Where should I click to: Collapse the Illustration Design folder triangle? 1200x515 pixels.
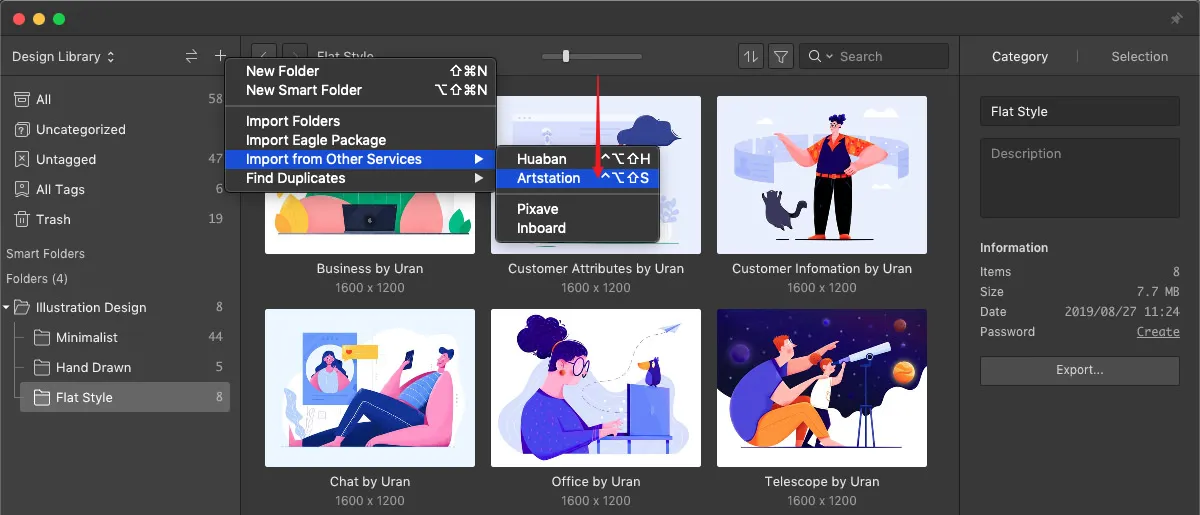pyautogui.click(x=8, y=308)
